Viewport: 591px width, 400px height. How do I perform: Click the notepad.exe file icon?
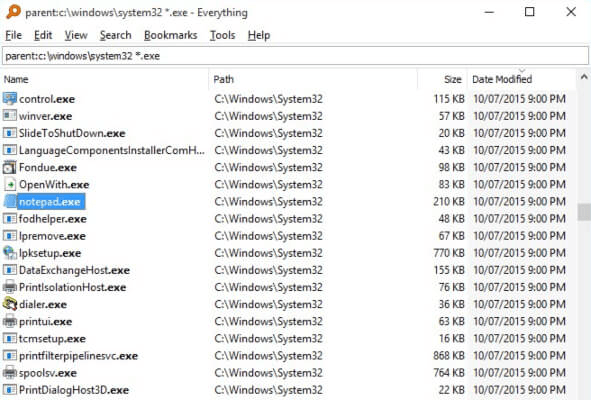9,202
